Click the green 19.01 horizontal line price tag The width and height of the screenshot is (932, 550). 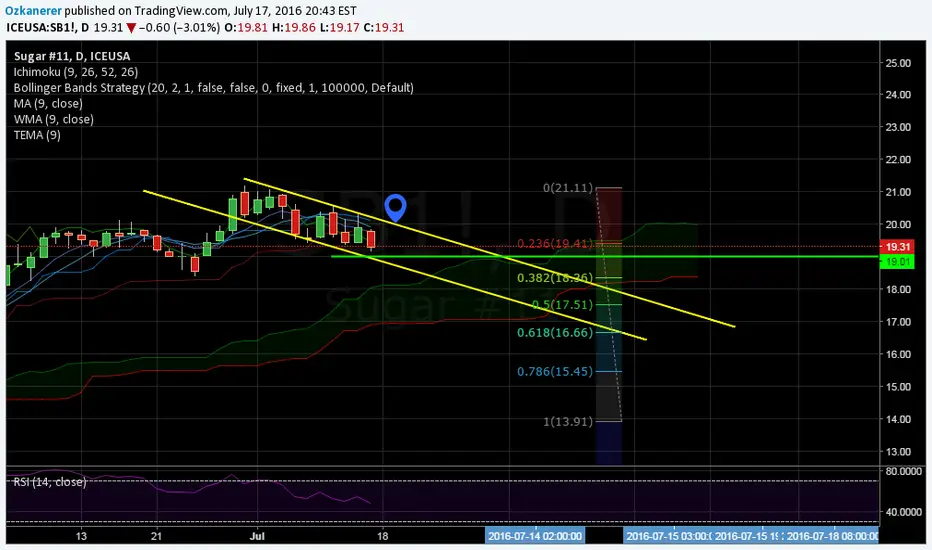[898, 262]
